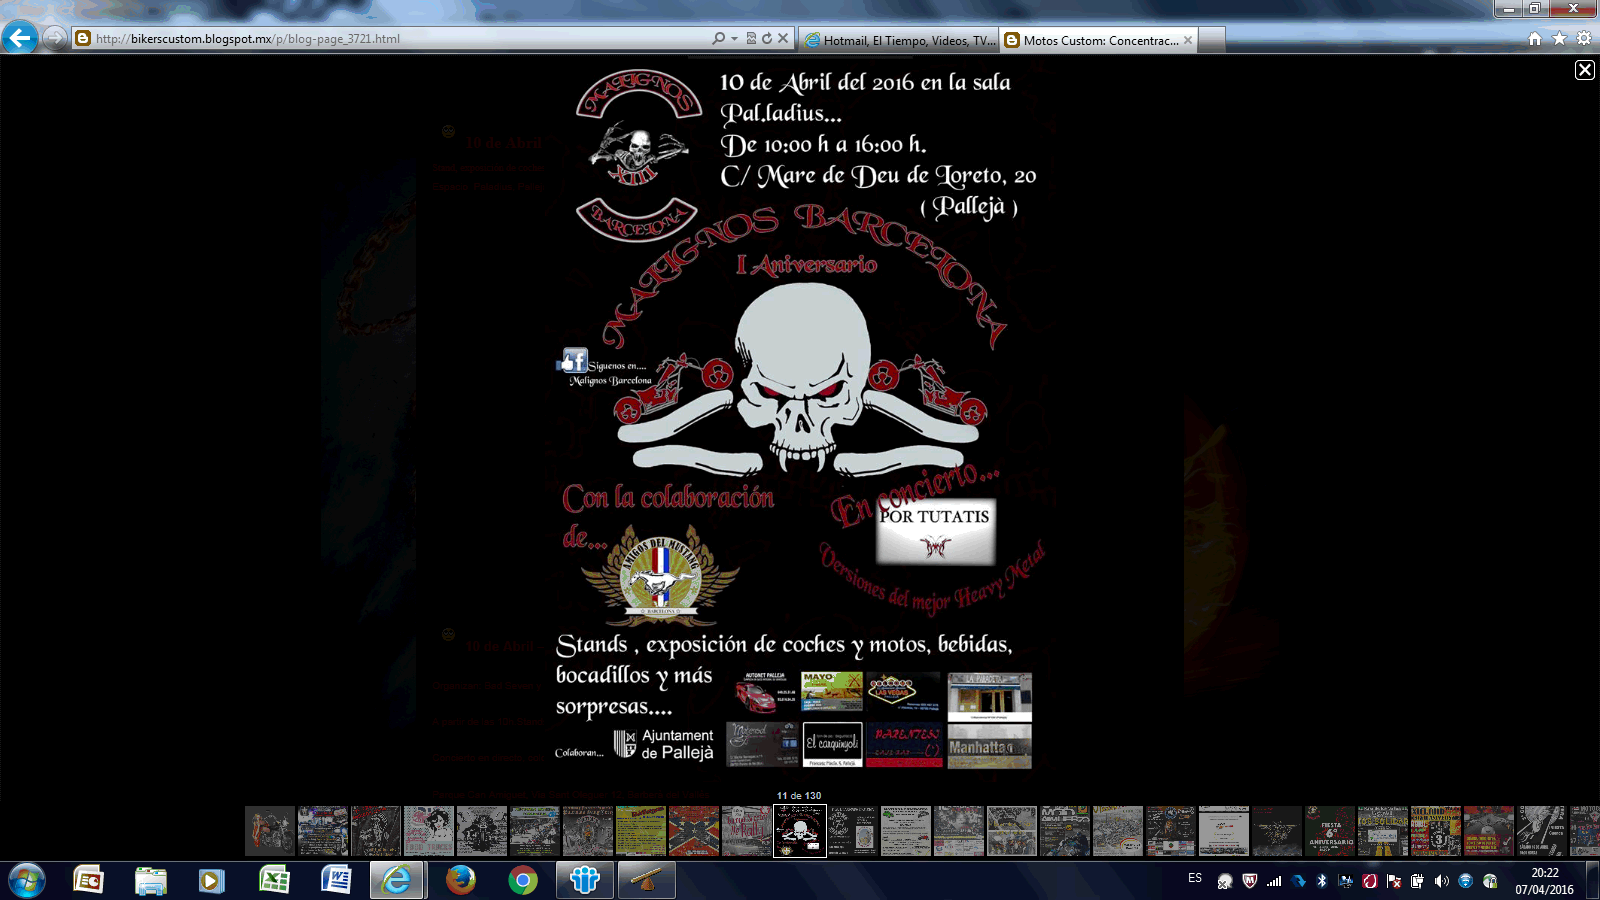The width and height of the screenshot is (1600, 900).
Task: Launch Firefox from the taskbar
Action: (x=460, y=880)
